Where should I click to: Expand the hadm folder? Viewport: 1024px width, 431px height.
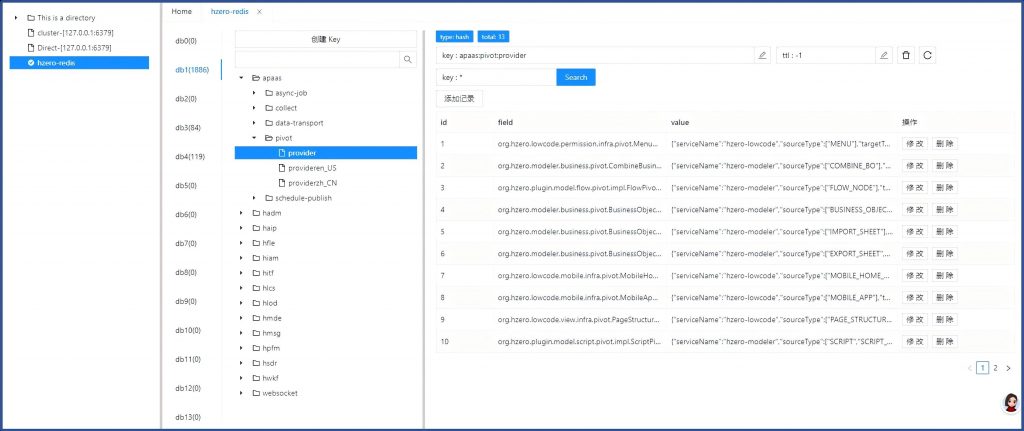241,212
